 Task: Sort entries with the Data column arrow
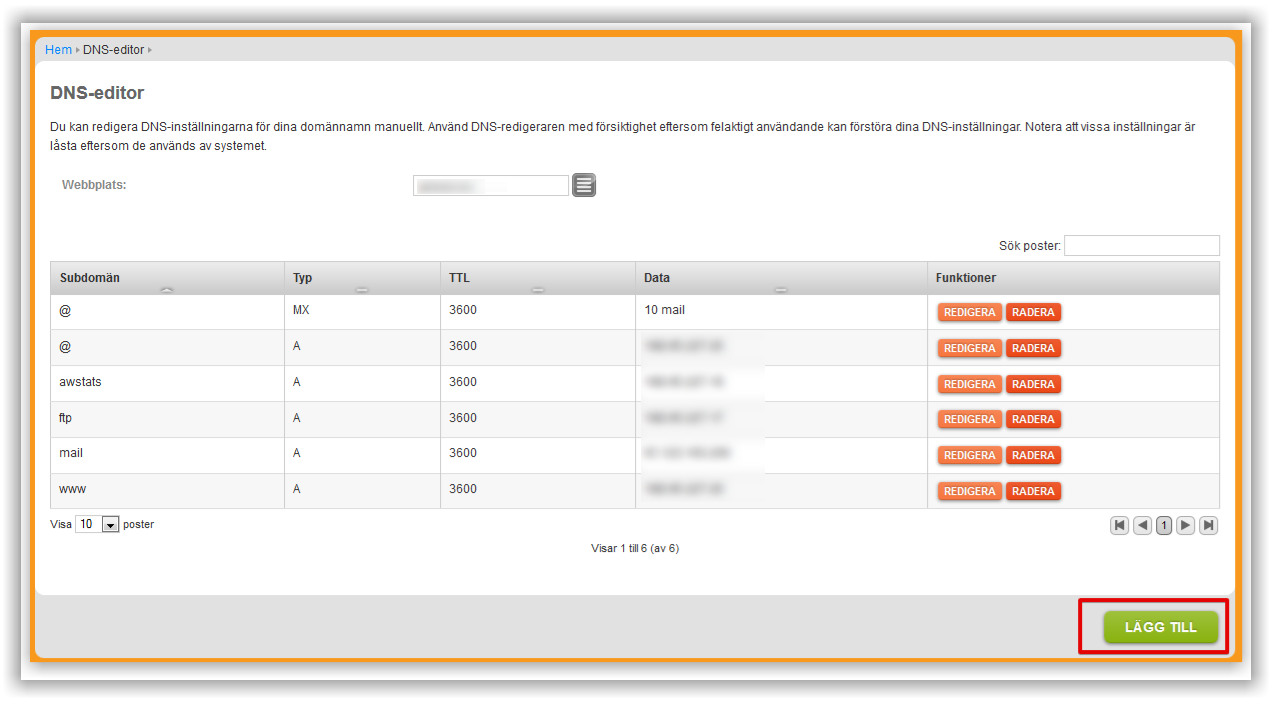point(781,288)
